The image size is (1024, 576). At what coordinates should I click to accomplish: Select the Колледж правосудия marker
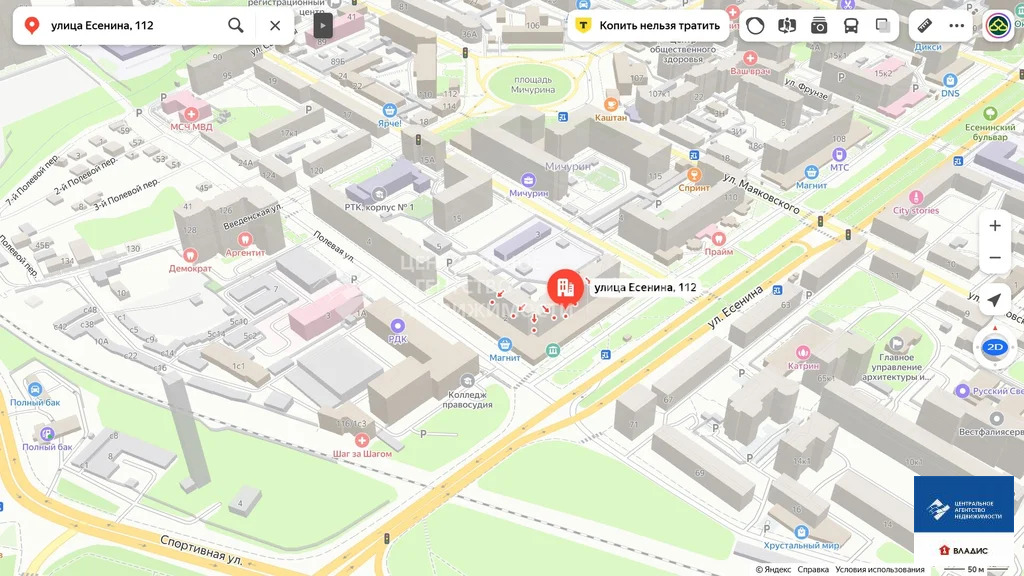click(468, 381)
